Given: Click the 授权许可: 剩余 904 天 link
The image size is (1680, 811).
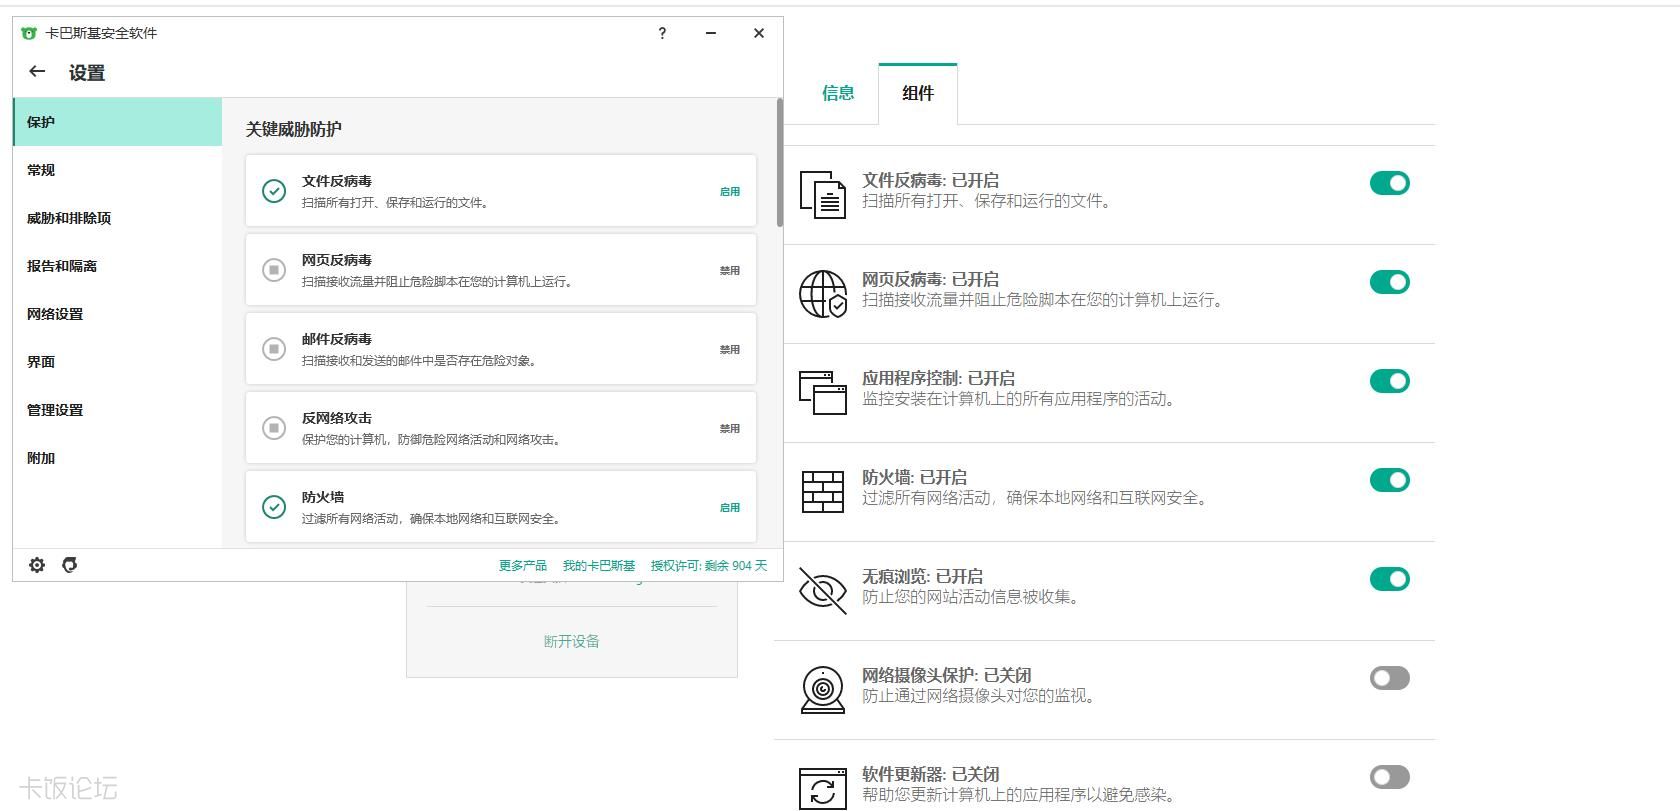Looking at the screenshot, I should [709, 566].
